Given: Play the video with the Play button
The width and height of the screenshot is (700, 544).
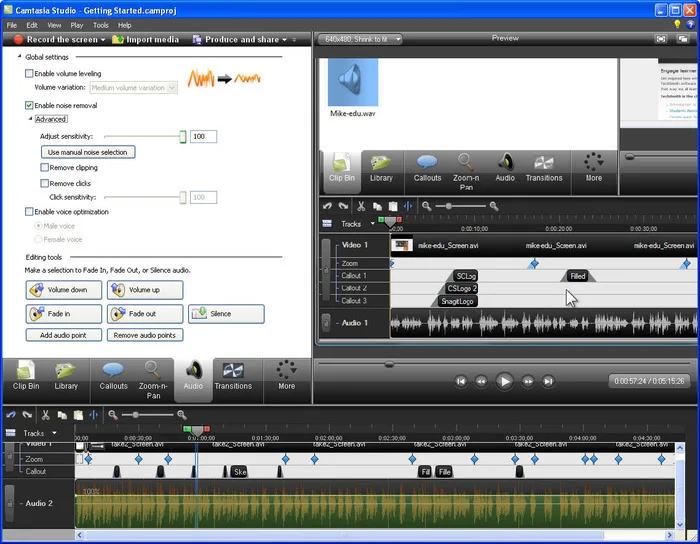Looking at the screenshot, I should pyautogui.click(x=504, y=382).
